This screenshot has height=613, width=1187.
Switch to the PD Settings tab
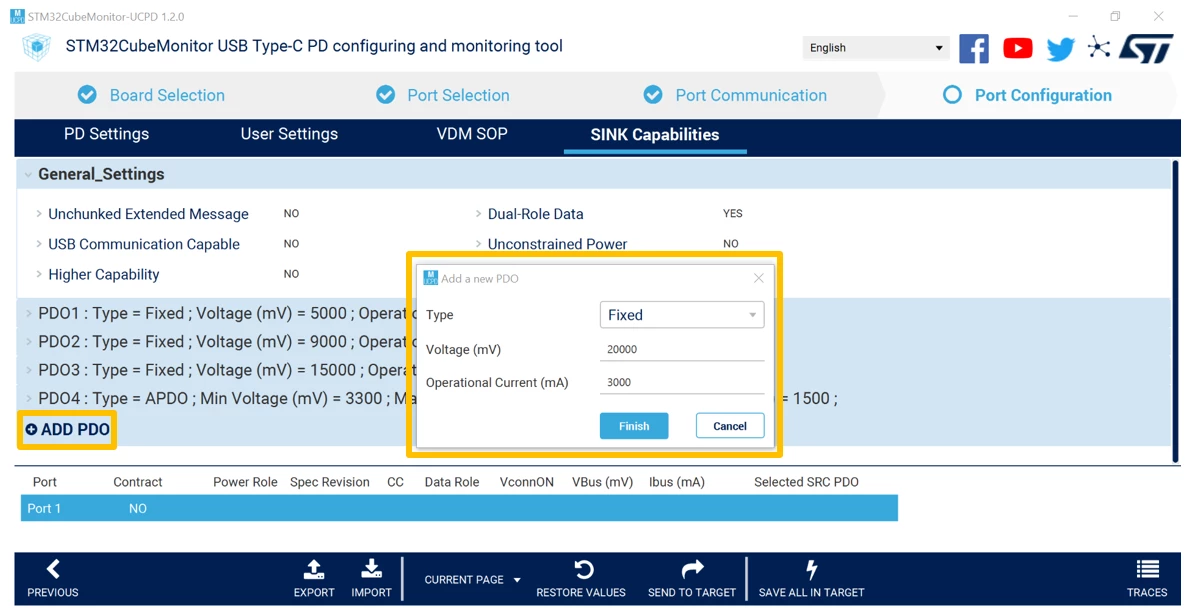(106, 135)
